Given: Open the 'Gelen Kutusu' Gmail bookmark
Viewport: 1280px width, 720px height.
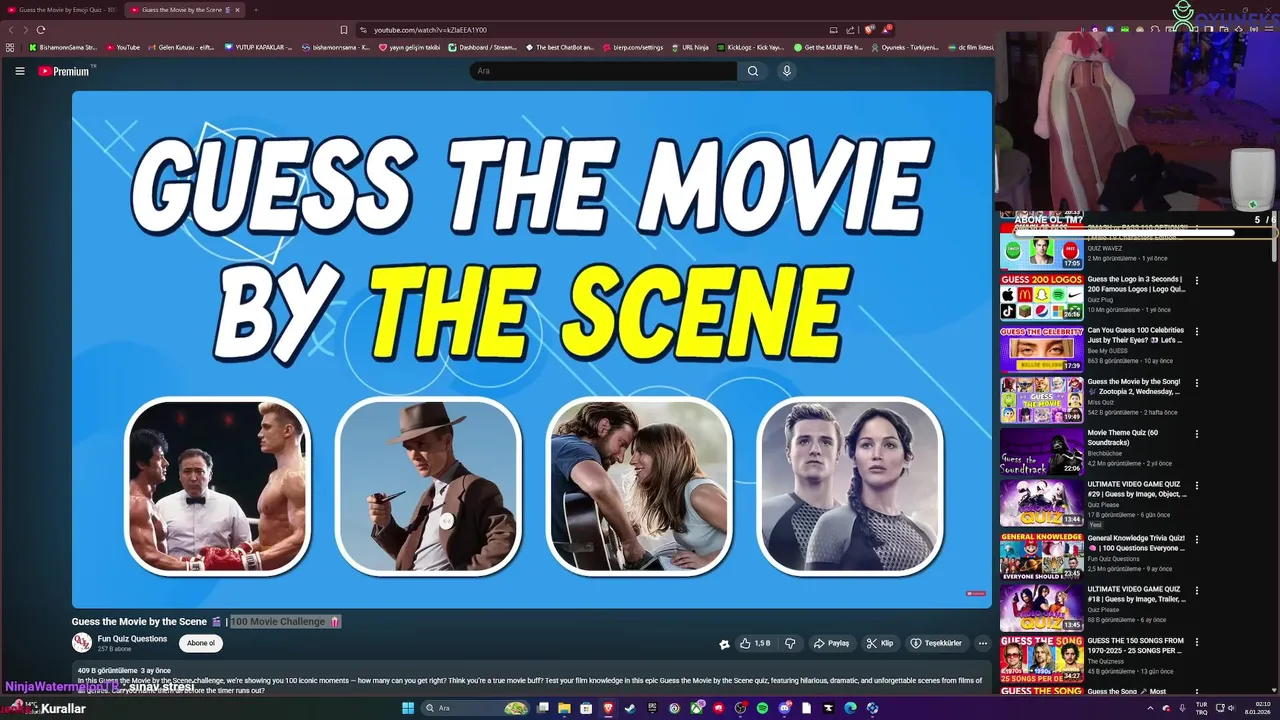Looking at the screenshot, I should 180,47.
